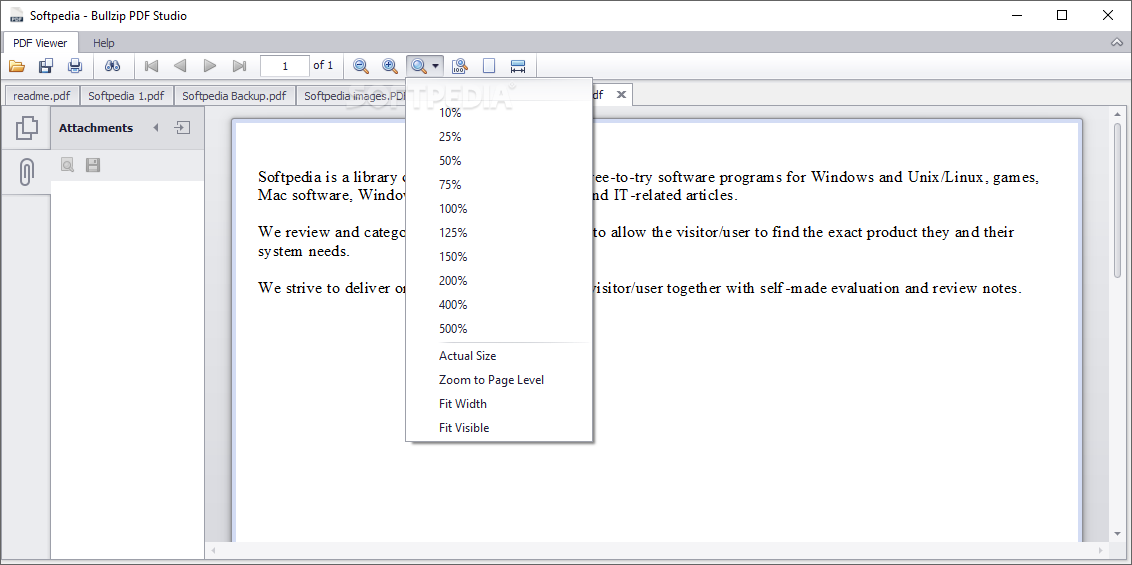Select 100% from zoom menu
The image size is (1132, 565).
[499, 209]
